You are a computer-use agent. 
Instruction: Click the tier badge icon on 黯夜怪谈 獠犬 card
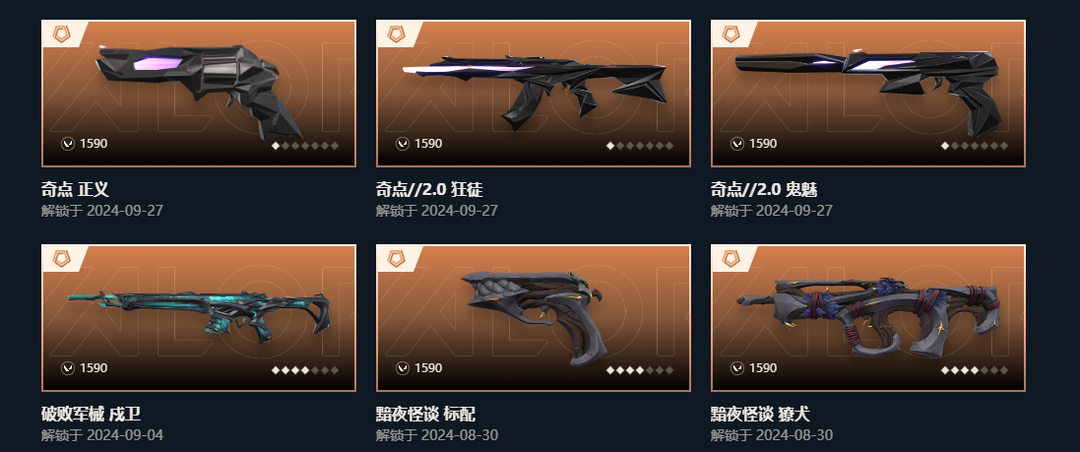[731, 259]
